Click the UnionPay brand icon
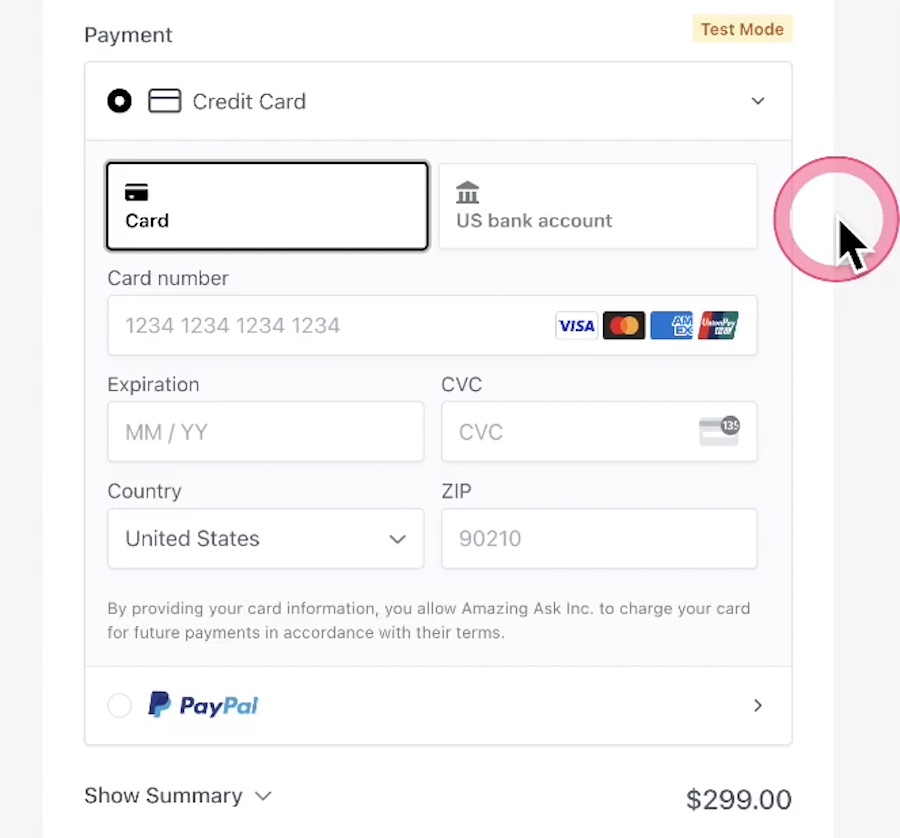 click(x=718, y=325)
